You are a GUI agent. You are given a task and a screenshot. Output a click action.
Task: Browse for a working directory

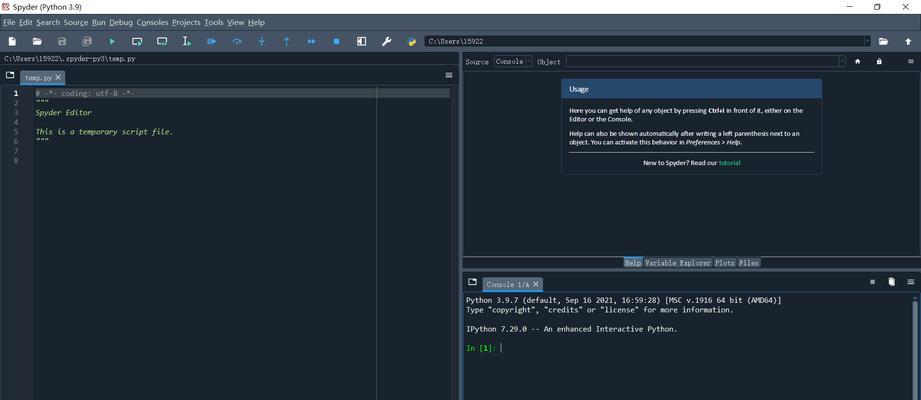[x=883, y=42]
